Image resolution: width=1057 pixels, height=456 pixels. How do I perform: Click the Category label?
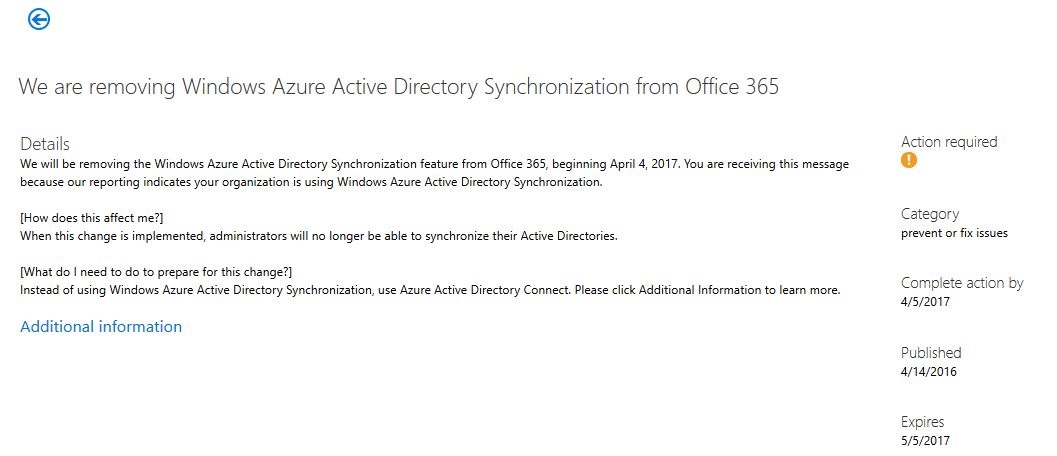(x=930, y=214)
